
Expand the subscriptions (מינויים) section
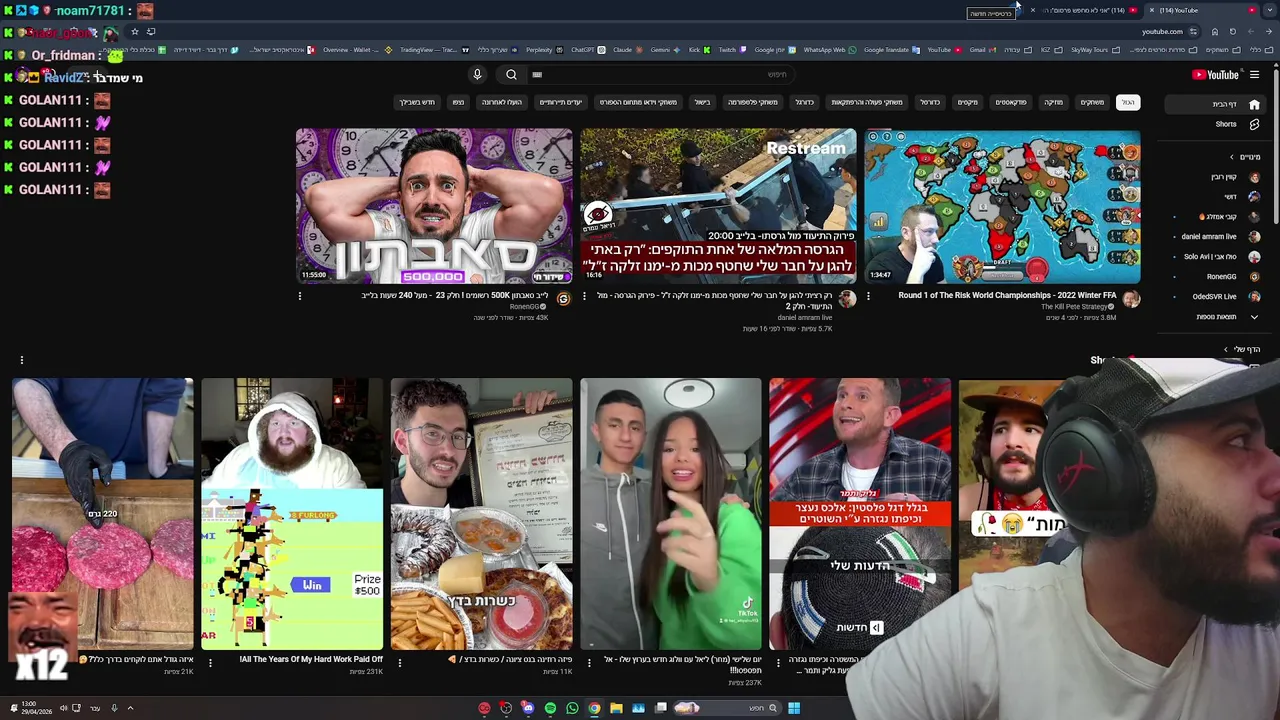tap(1244, 157)
